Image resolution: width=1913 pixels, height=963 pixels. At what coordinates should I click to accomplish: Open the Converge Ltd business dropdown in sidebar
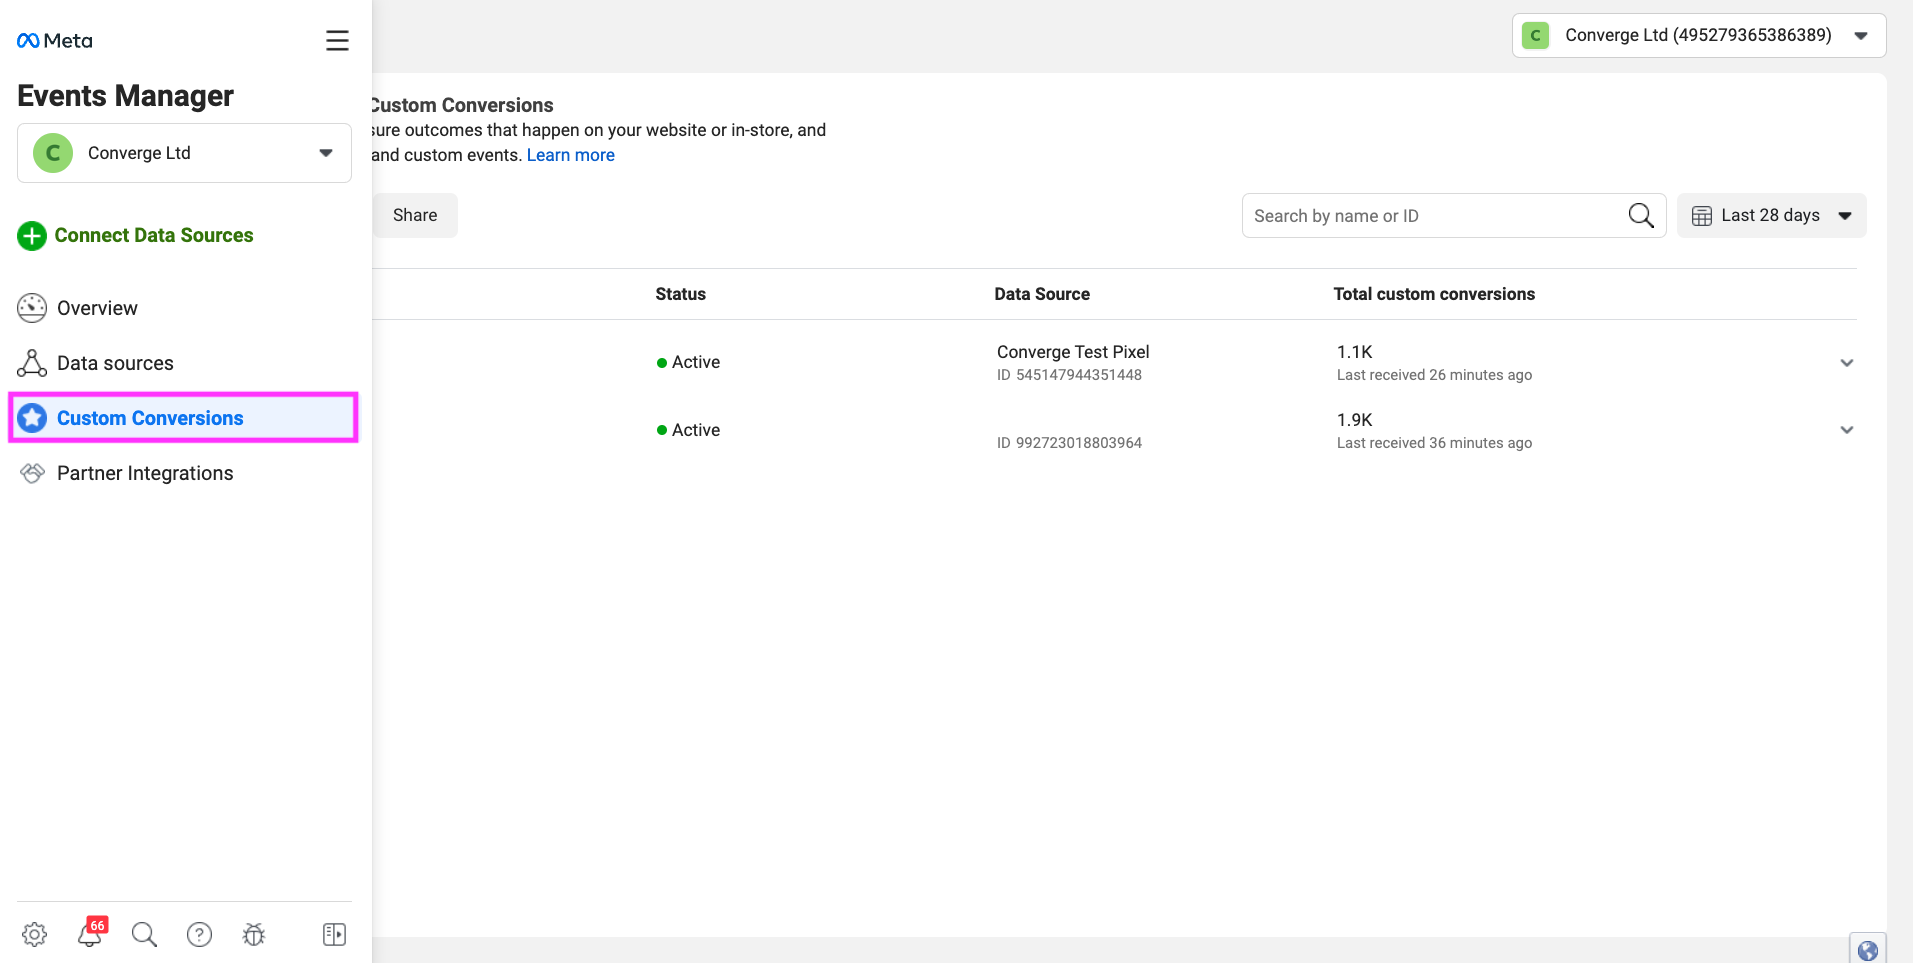point(184,153)
